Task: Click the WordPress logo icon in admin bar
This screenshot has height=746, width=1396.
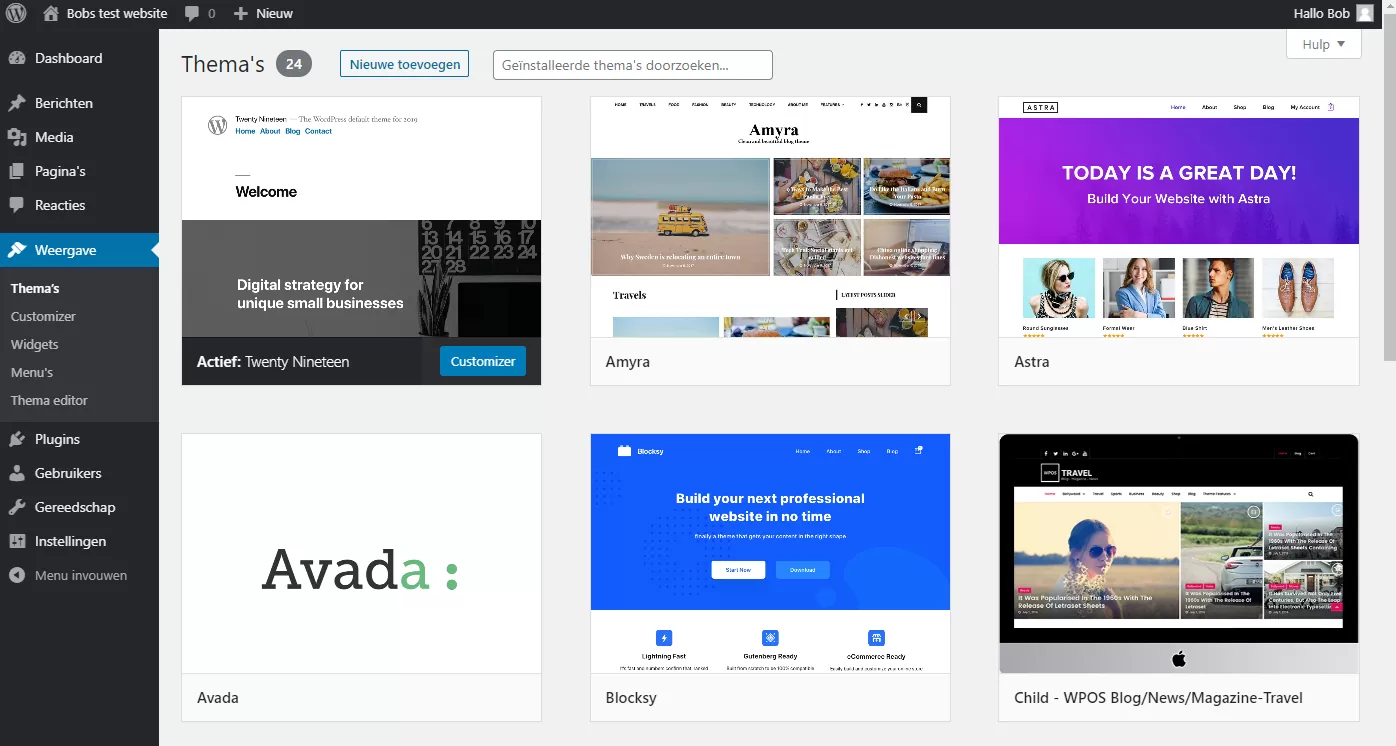Action: pos(16,14)
